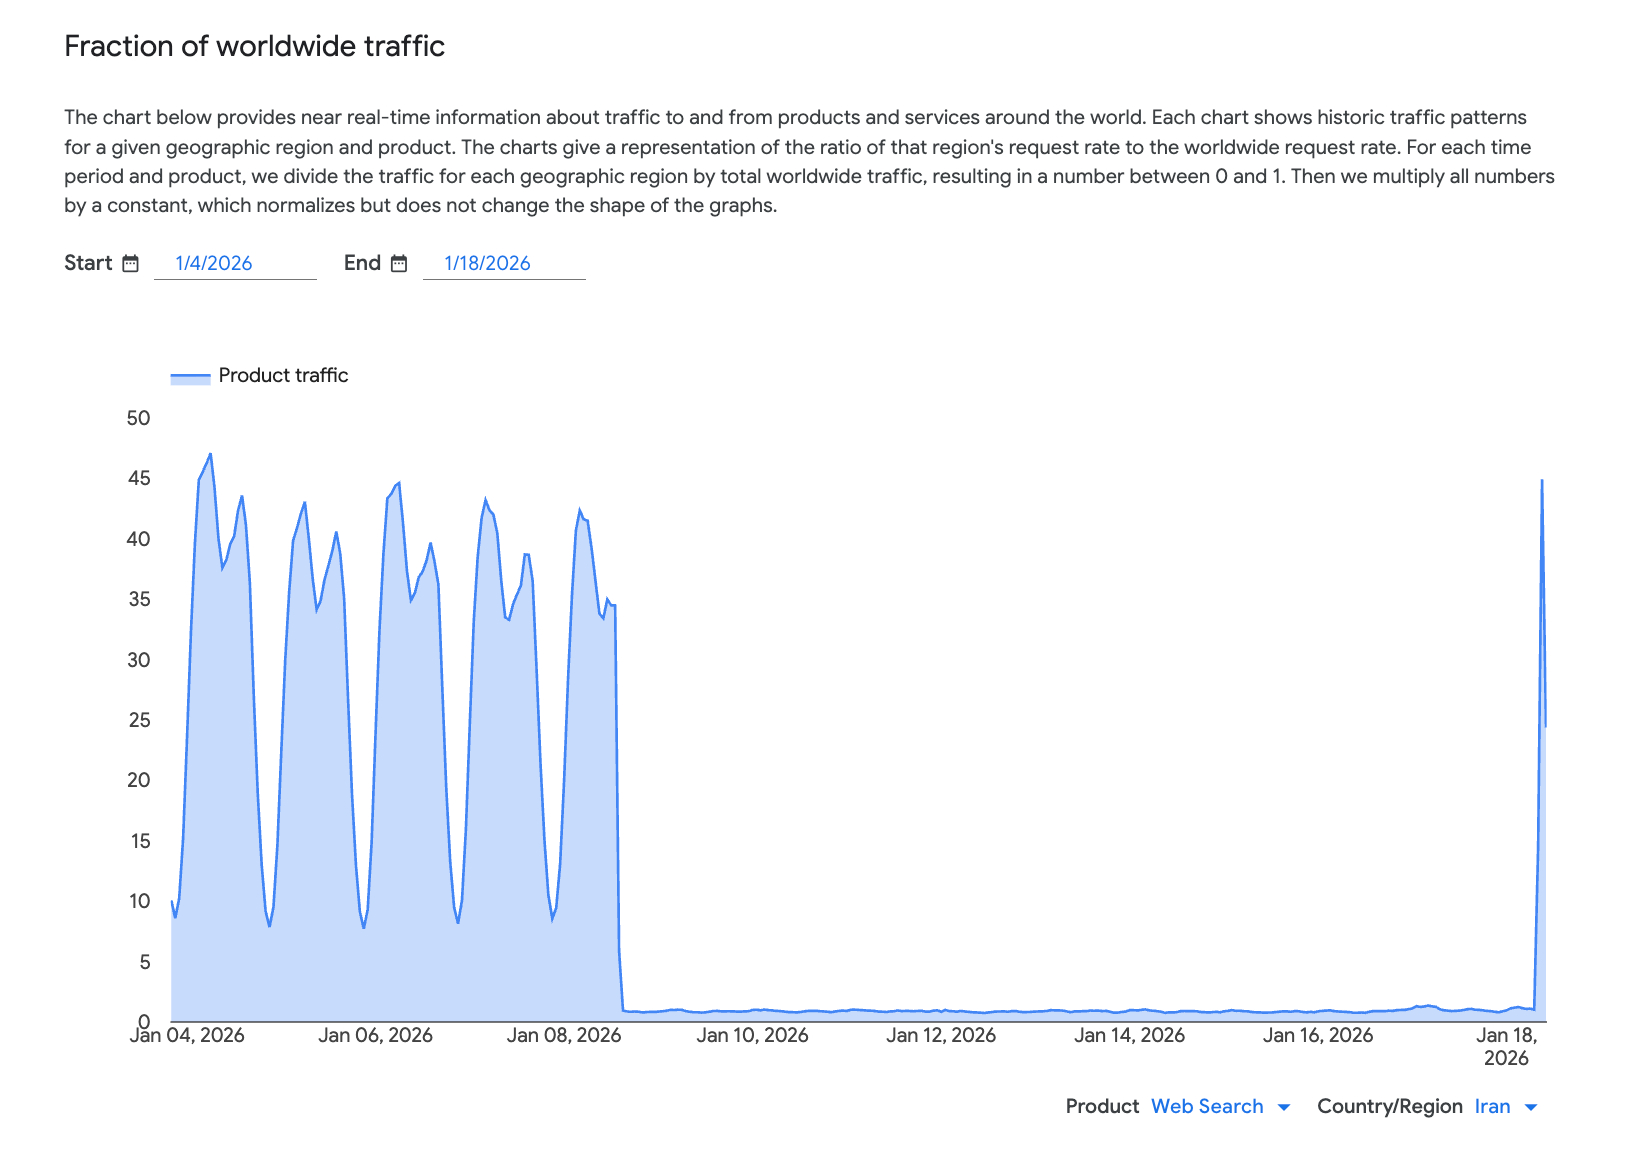The height and width of the screenshot is (1176, 1648).
Task: Click the Jan 06, 2026 axis label
Action: [375, 1035]
